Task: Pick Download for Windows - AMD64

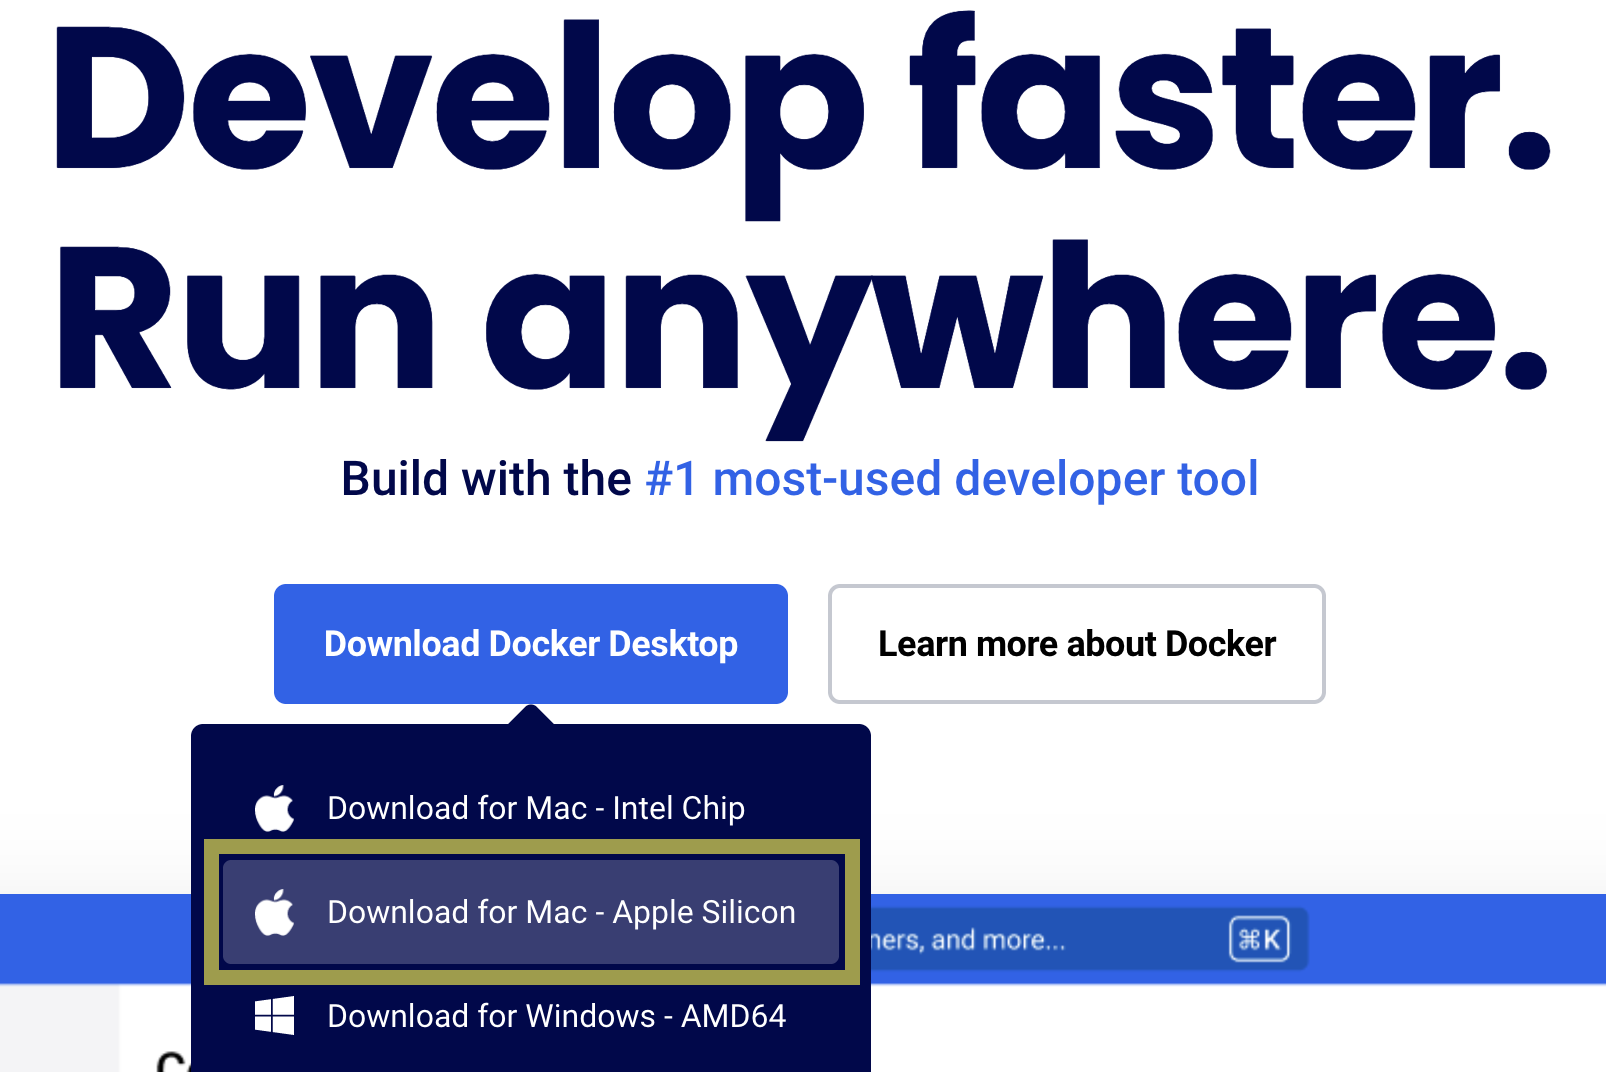Action: pos(530,1016)
